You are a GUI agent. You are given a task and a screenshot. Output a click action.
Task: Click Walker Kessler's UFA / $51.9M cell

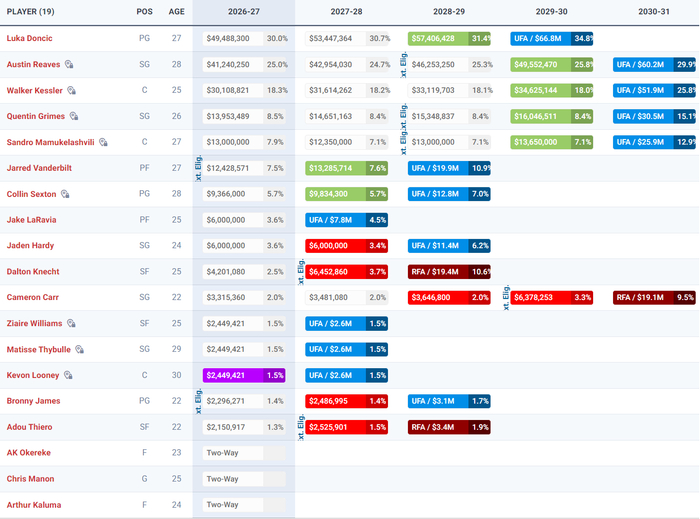[x=654, y=91]
